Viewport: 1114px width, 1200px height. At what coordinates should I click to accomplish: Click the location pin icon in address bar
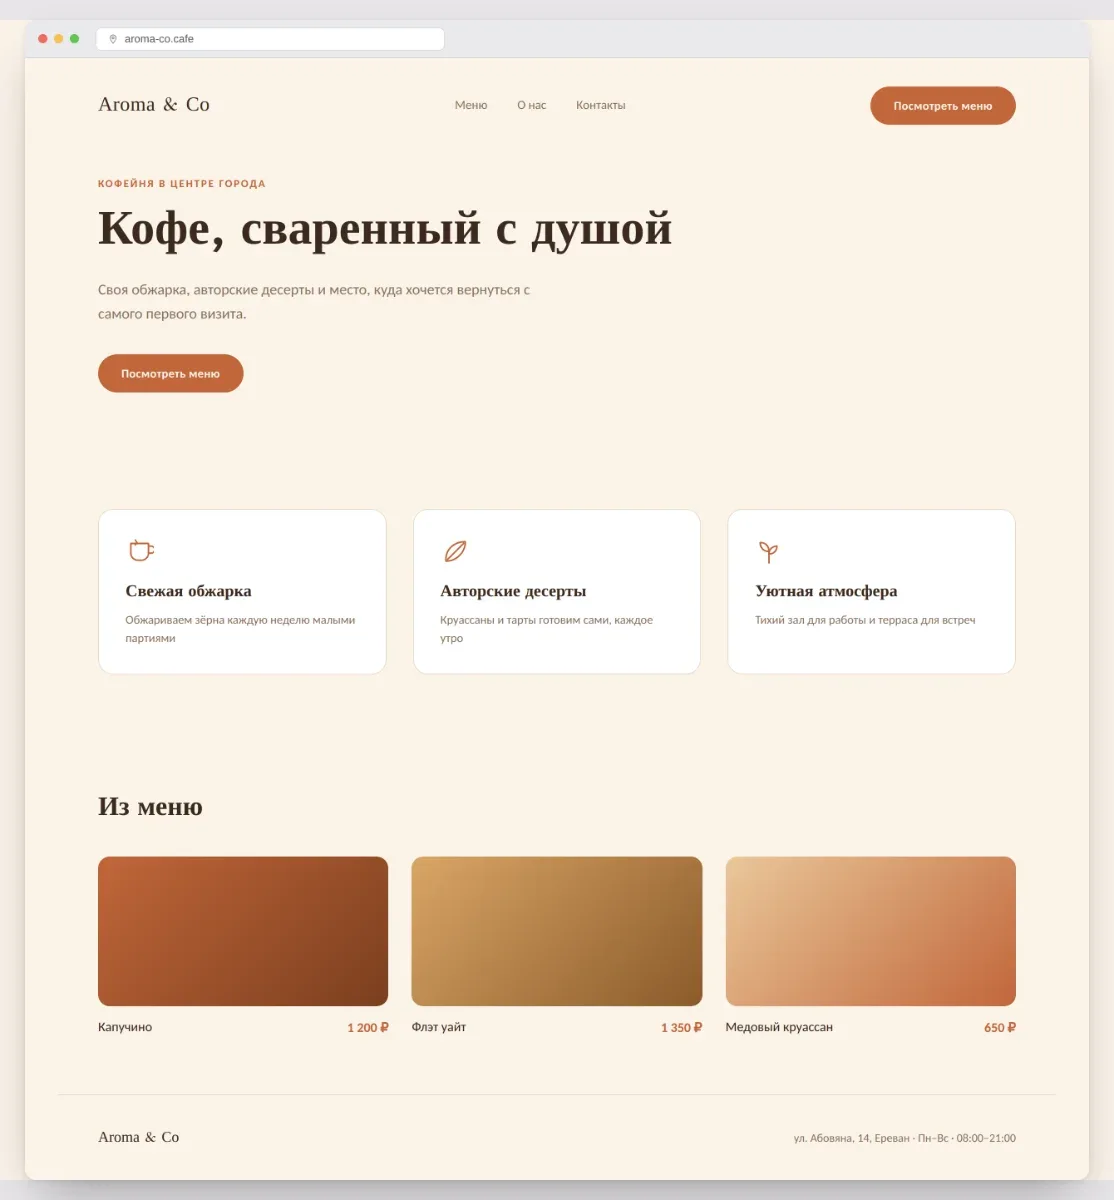point(113,39)
